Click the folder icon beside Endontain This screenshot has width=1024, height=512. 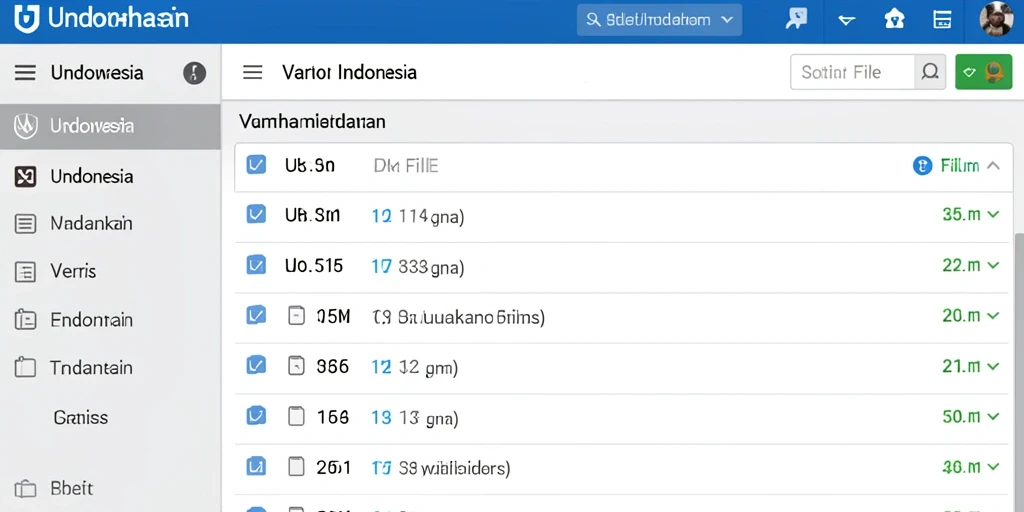[25, 319]
